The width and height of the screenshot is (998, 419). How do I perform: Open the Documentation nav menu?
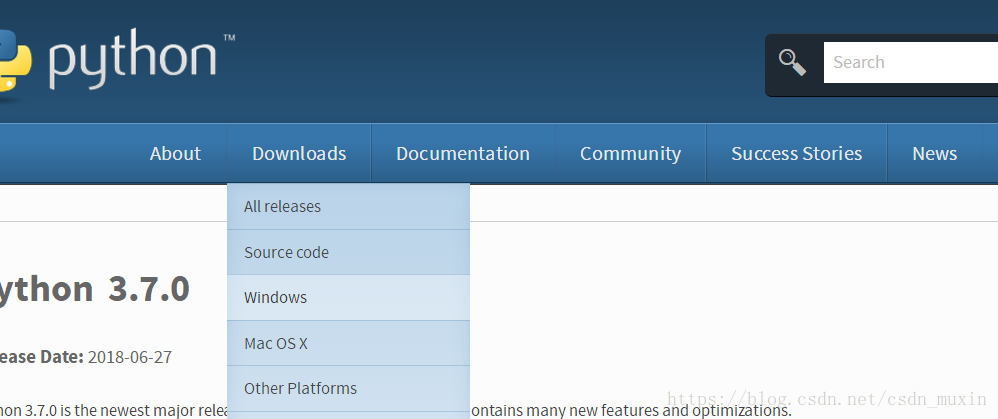[x=463, y=153]
